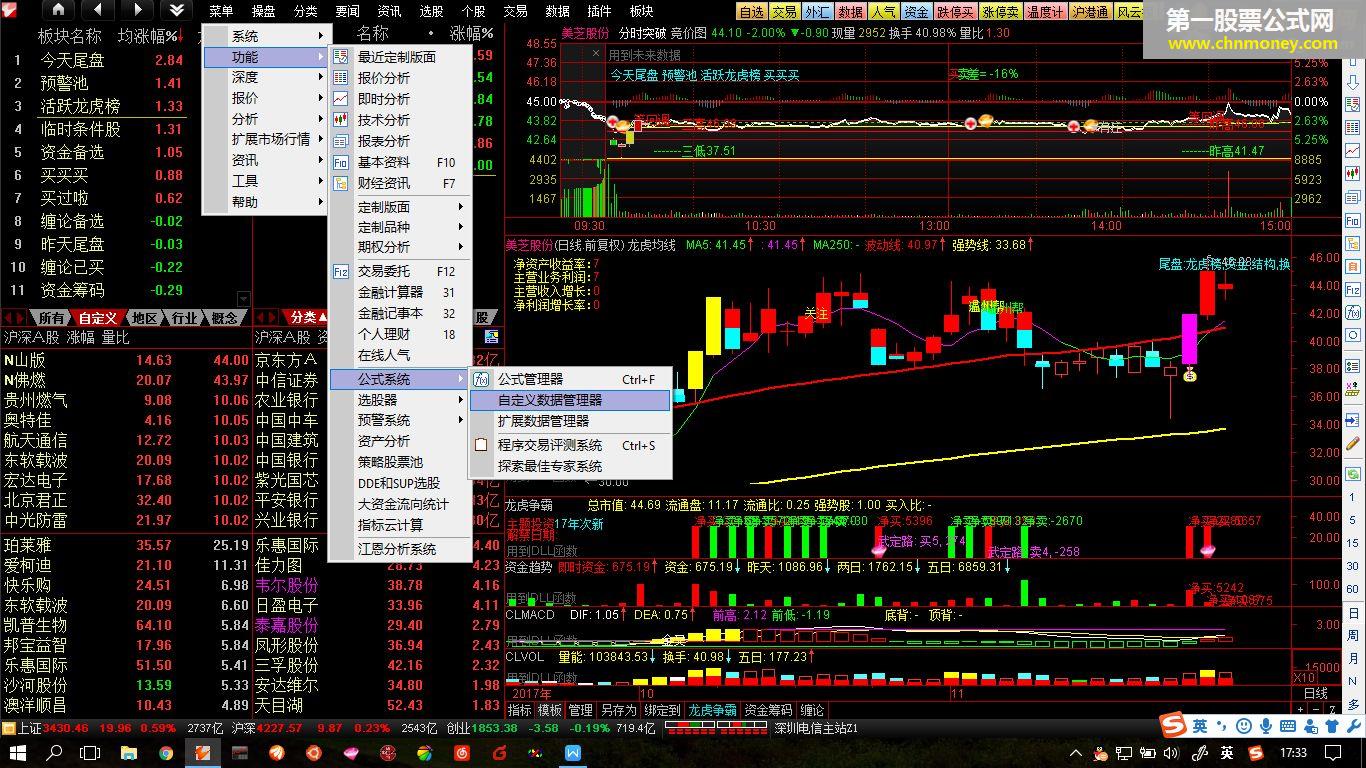Screen dimensions: 1366x768
Task: Click the 最近定制版面 icon
Action: pyautogui.click(x=341, y=57)
